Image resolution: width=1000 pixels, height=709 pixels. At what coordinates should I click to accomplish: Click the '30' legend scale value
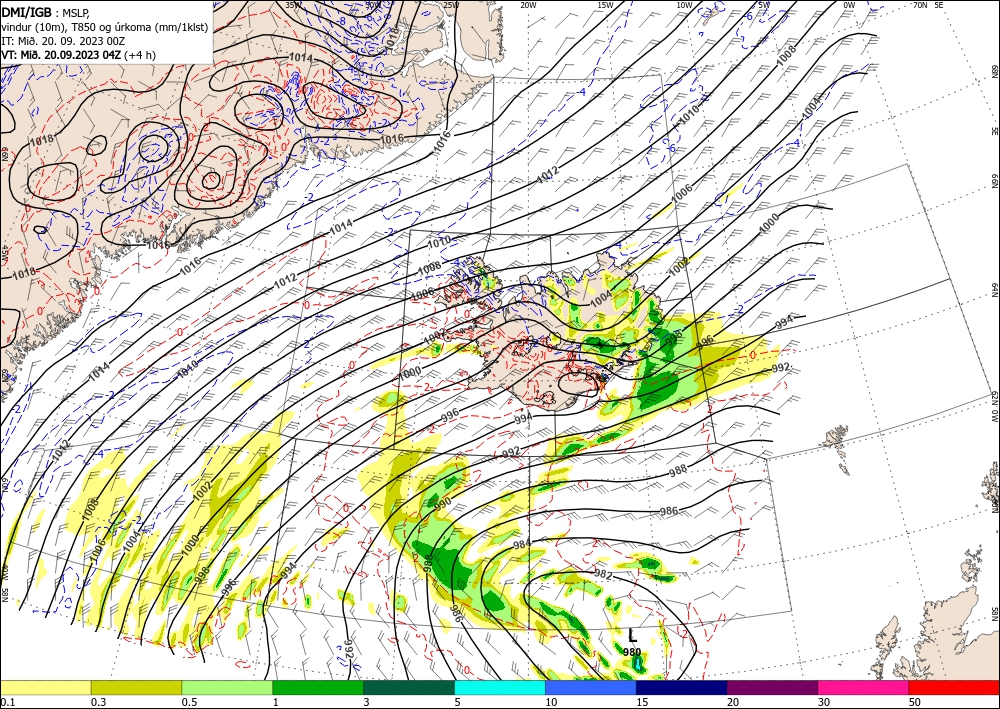pyautogui.click(x=824, y=702)
